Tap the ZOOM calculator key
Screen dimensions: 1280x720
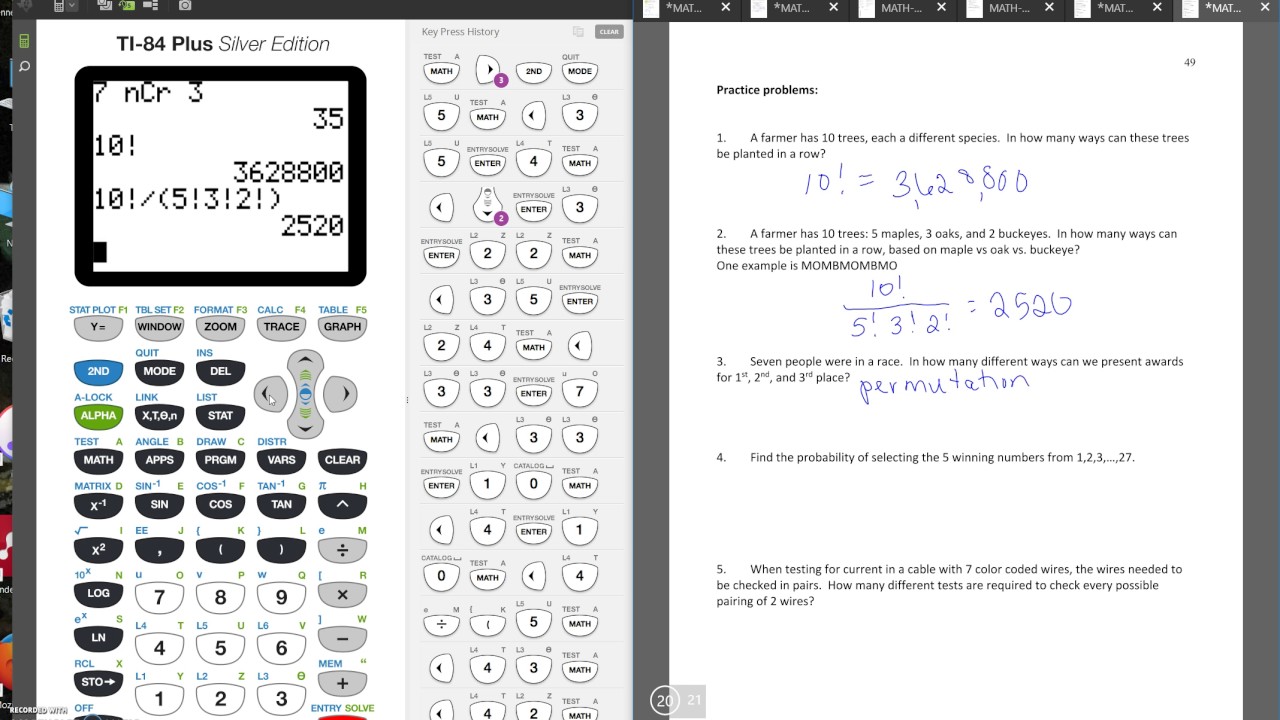[220, 327]
